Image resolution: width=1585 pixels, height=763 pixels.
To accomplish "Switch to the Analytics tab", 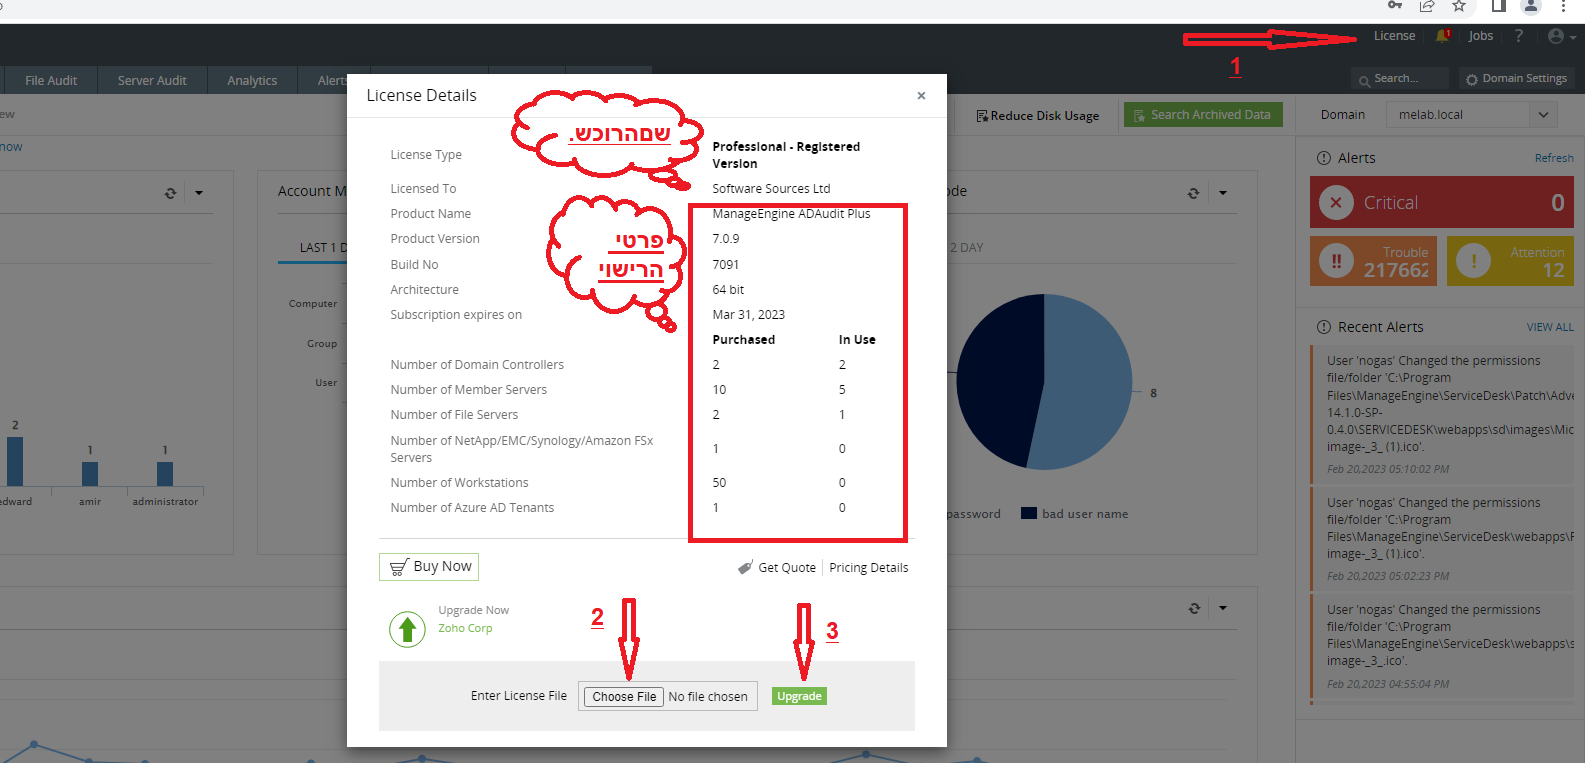I will pyautogui.click(x=252, y=81).
